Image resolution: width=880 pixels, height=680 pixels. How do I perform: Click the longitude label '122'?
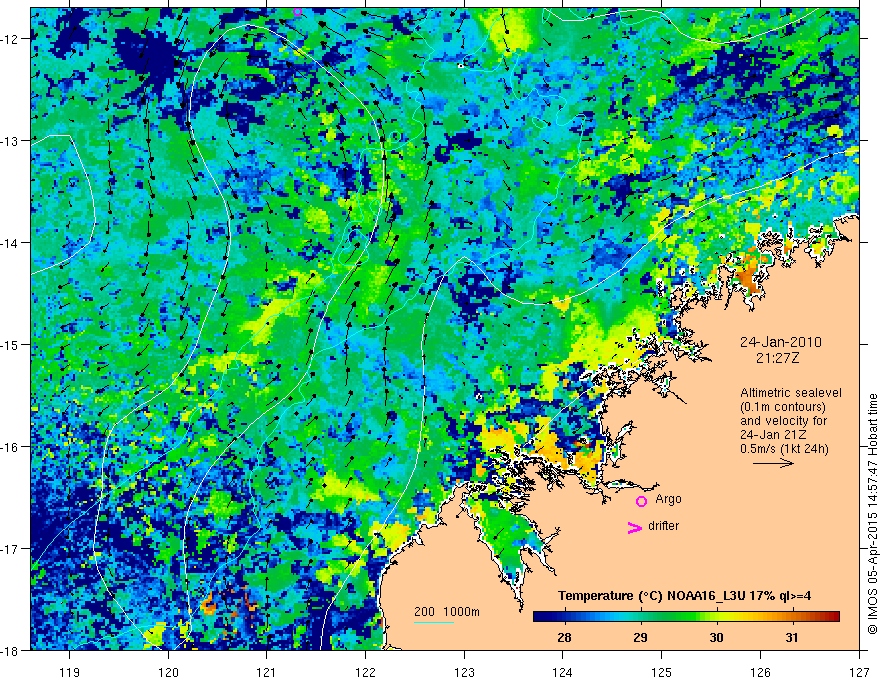tap(365, 672)
